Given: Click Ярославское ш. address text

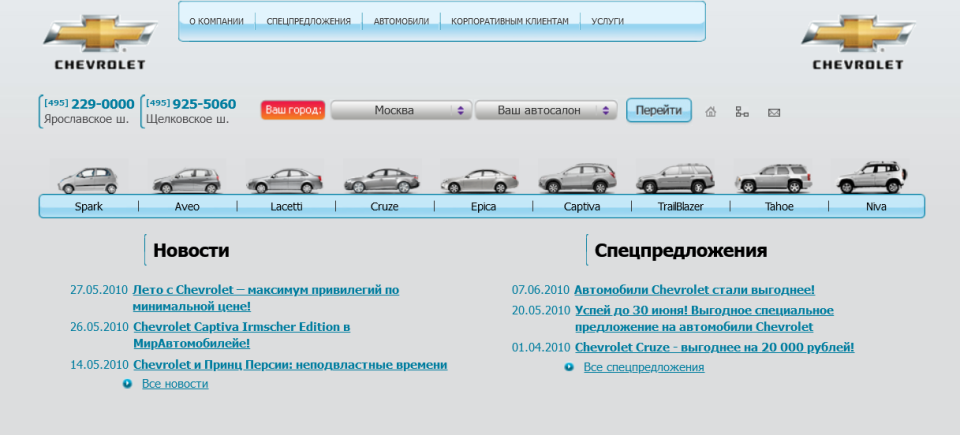Looking at the screenshot, I should click(86, 119).
